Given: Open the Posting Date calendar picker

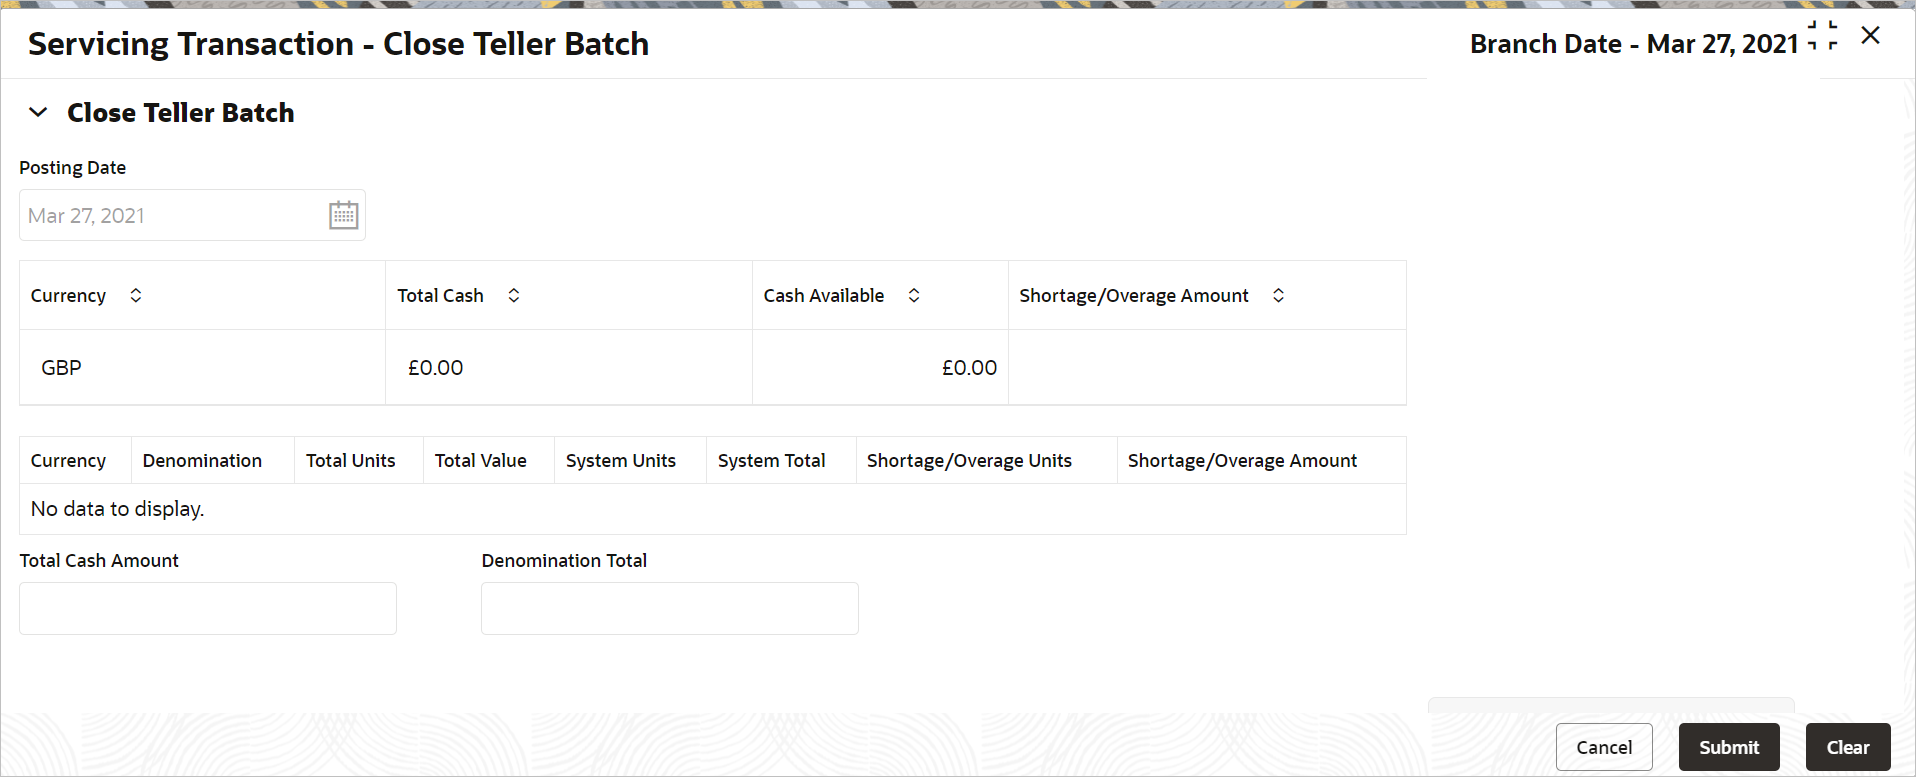Looking at the screenshot, I should (x=343, y=215).
